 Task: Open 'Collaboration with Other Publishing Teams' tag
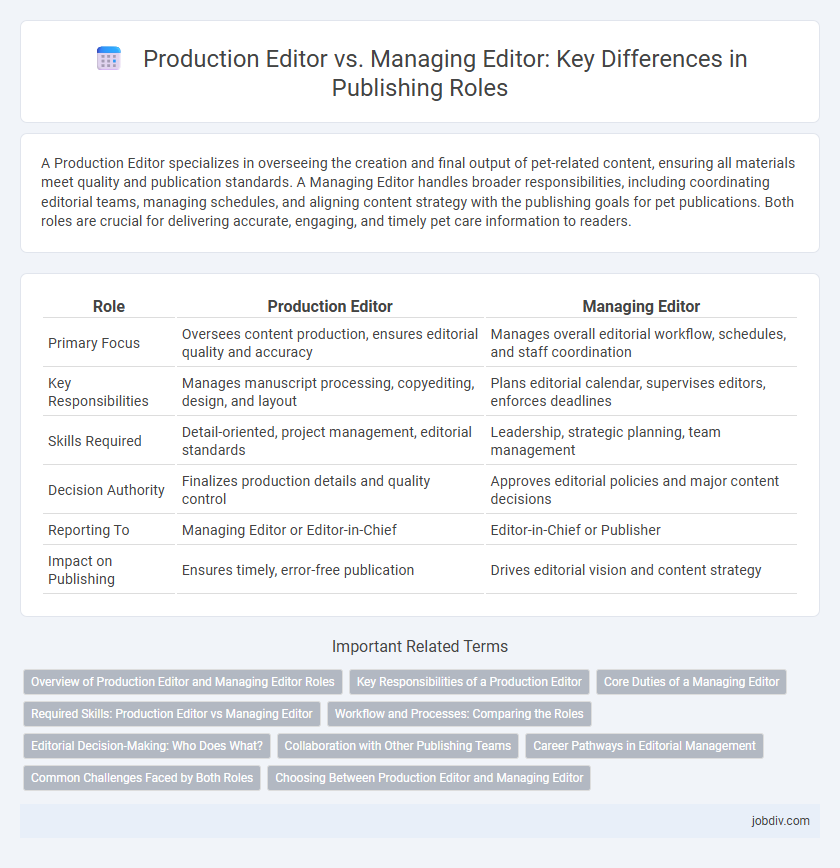click(x=398, y=746)
